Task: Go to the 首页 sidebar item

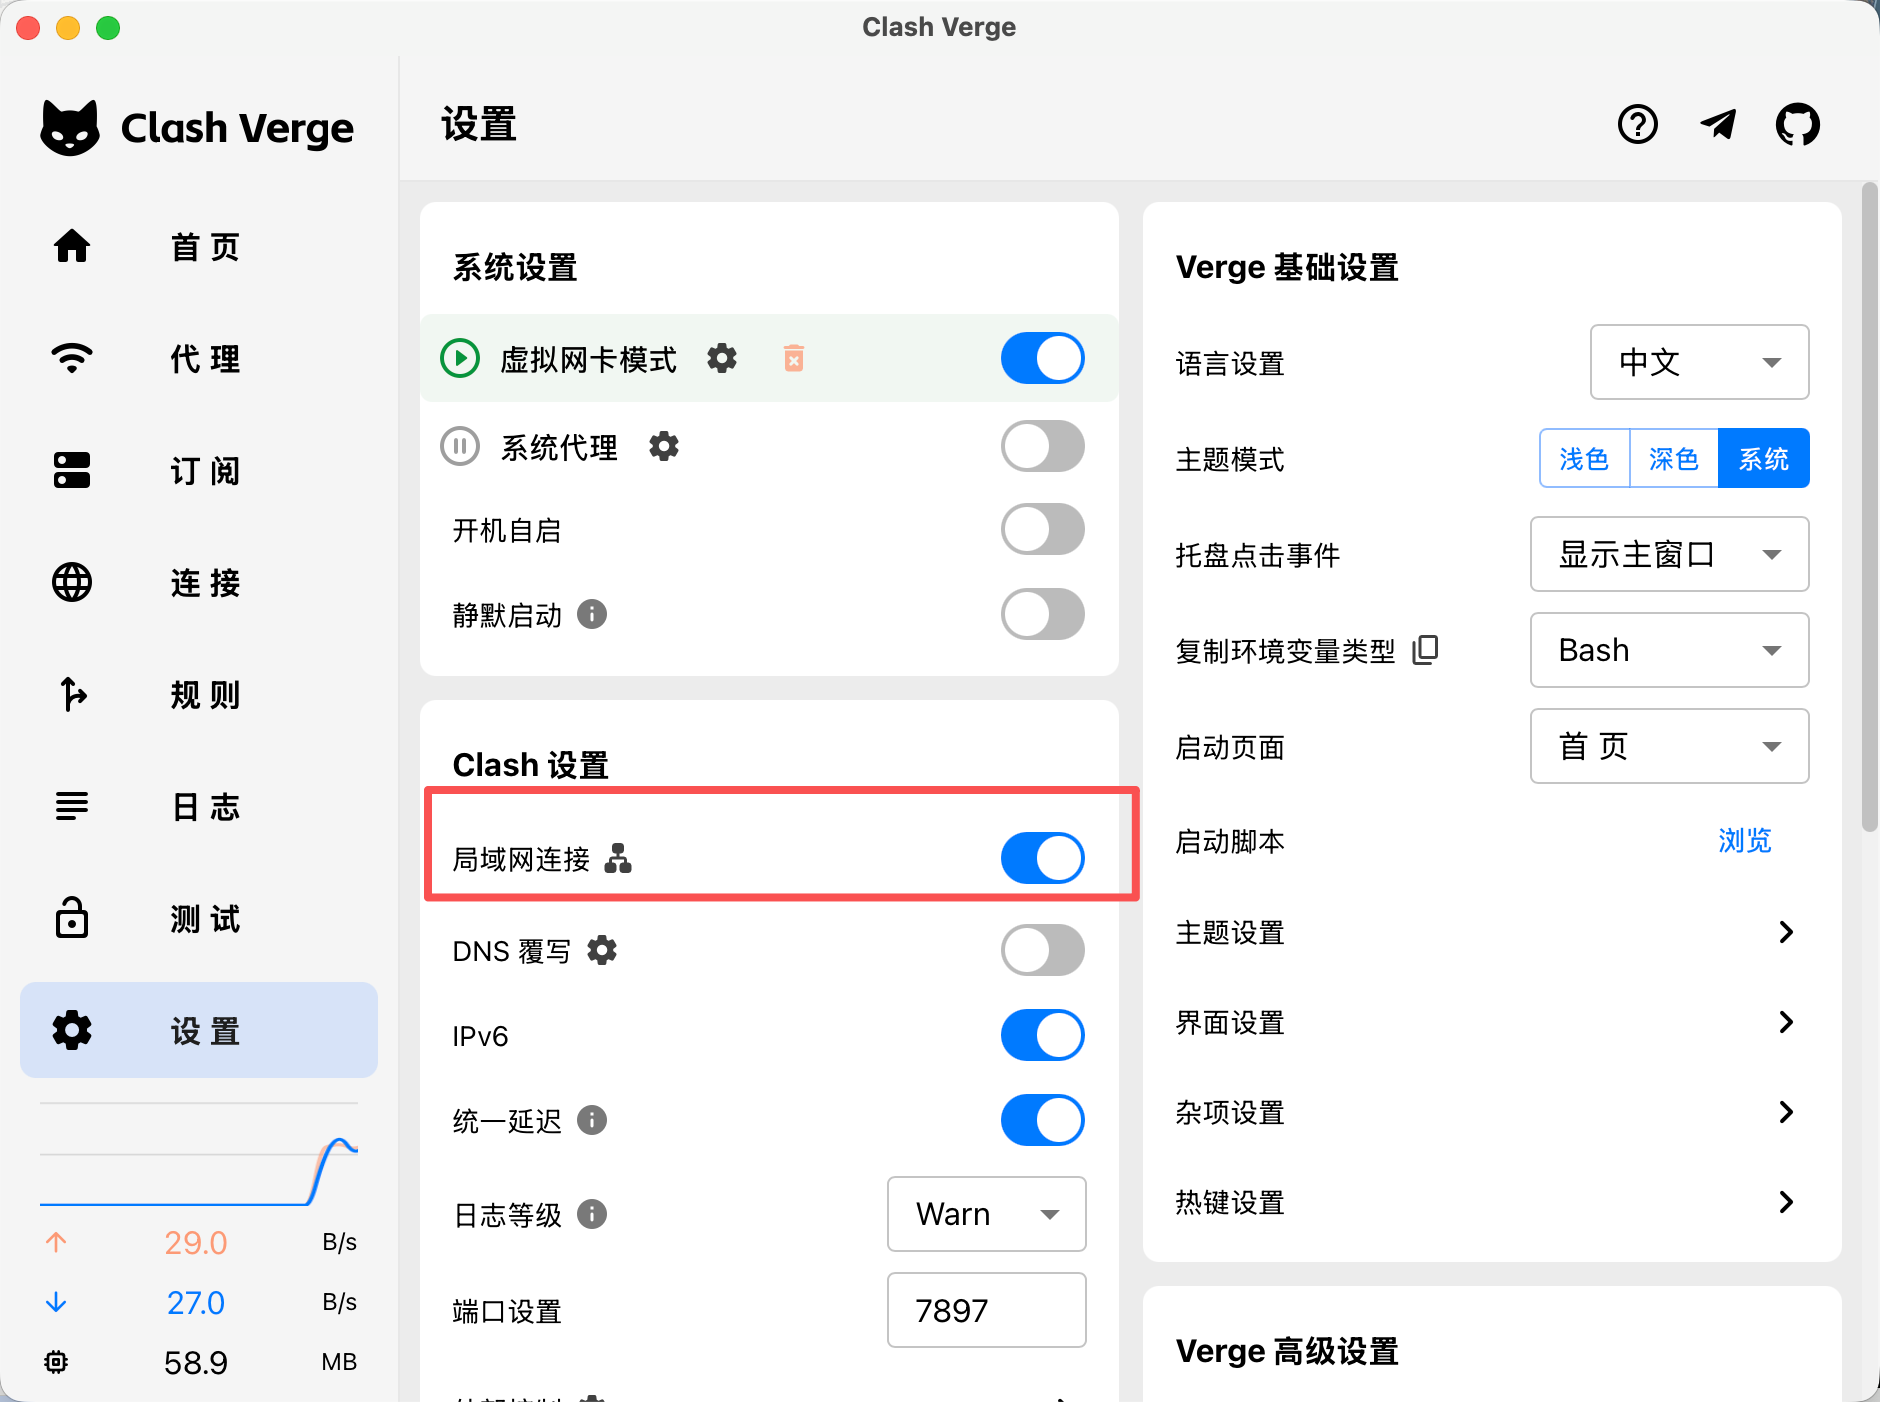Action: [199, 246]
